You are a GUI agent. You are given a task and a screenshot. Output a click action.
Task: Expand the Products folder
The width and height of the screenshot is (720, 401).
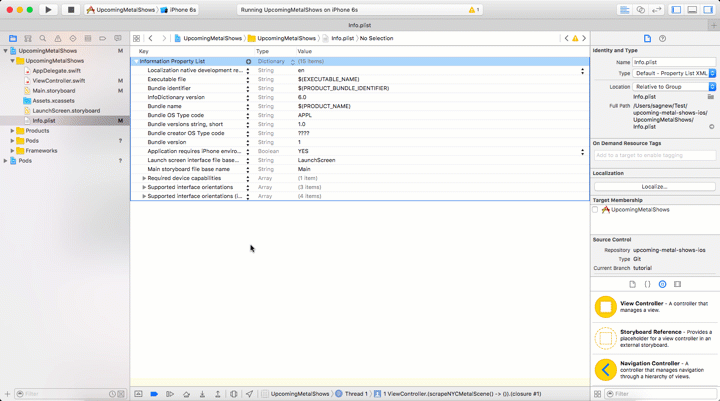[12, 131]
